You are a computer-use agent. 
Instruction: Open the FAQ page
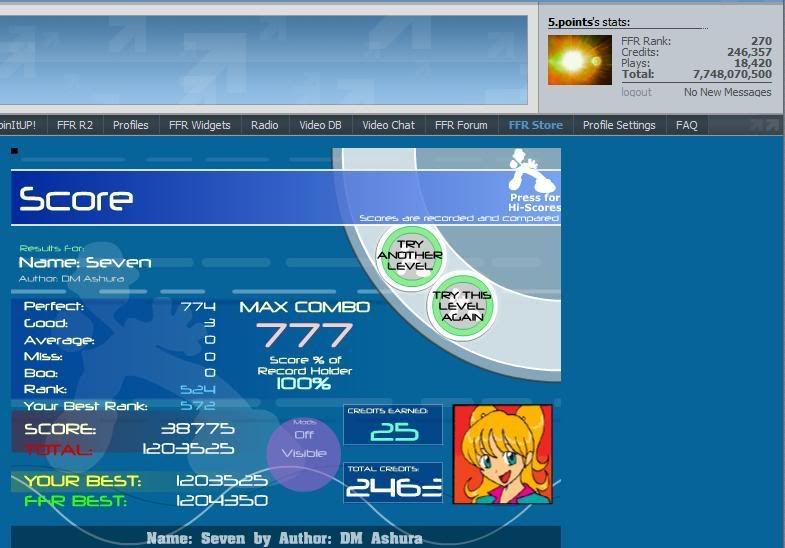tap(686, 125)
